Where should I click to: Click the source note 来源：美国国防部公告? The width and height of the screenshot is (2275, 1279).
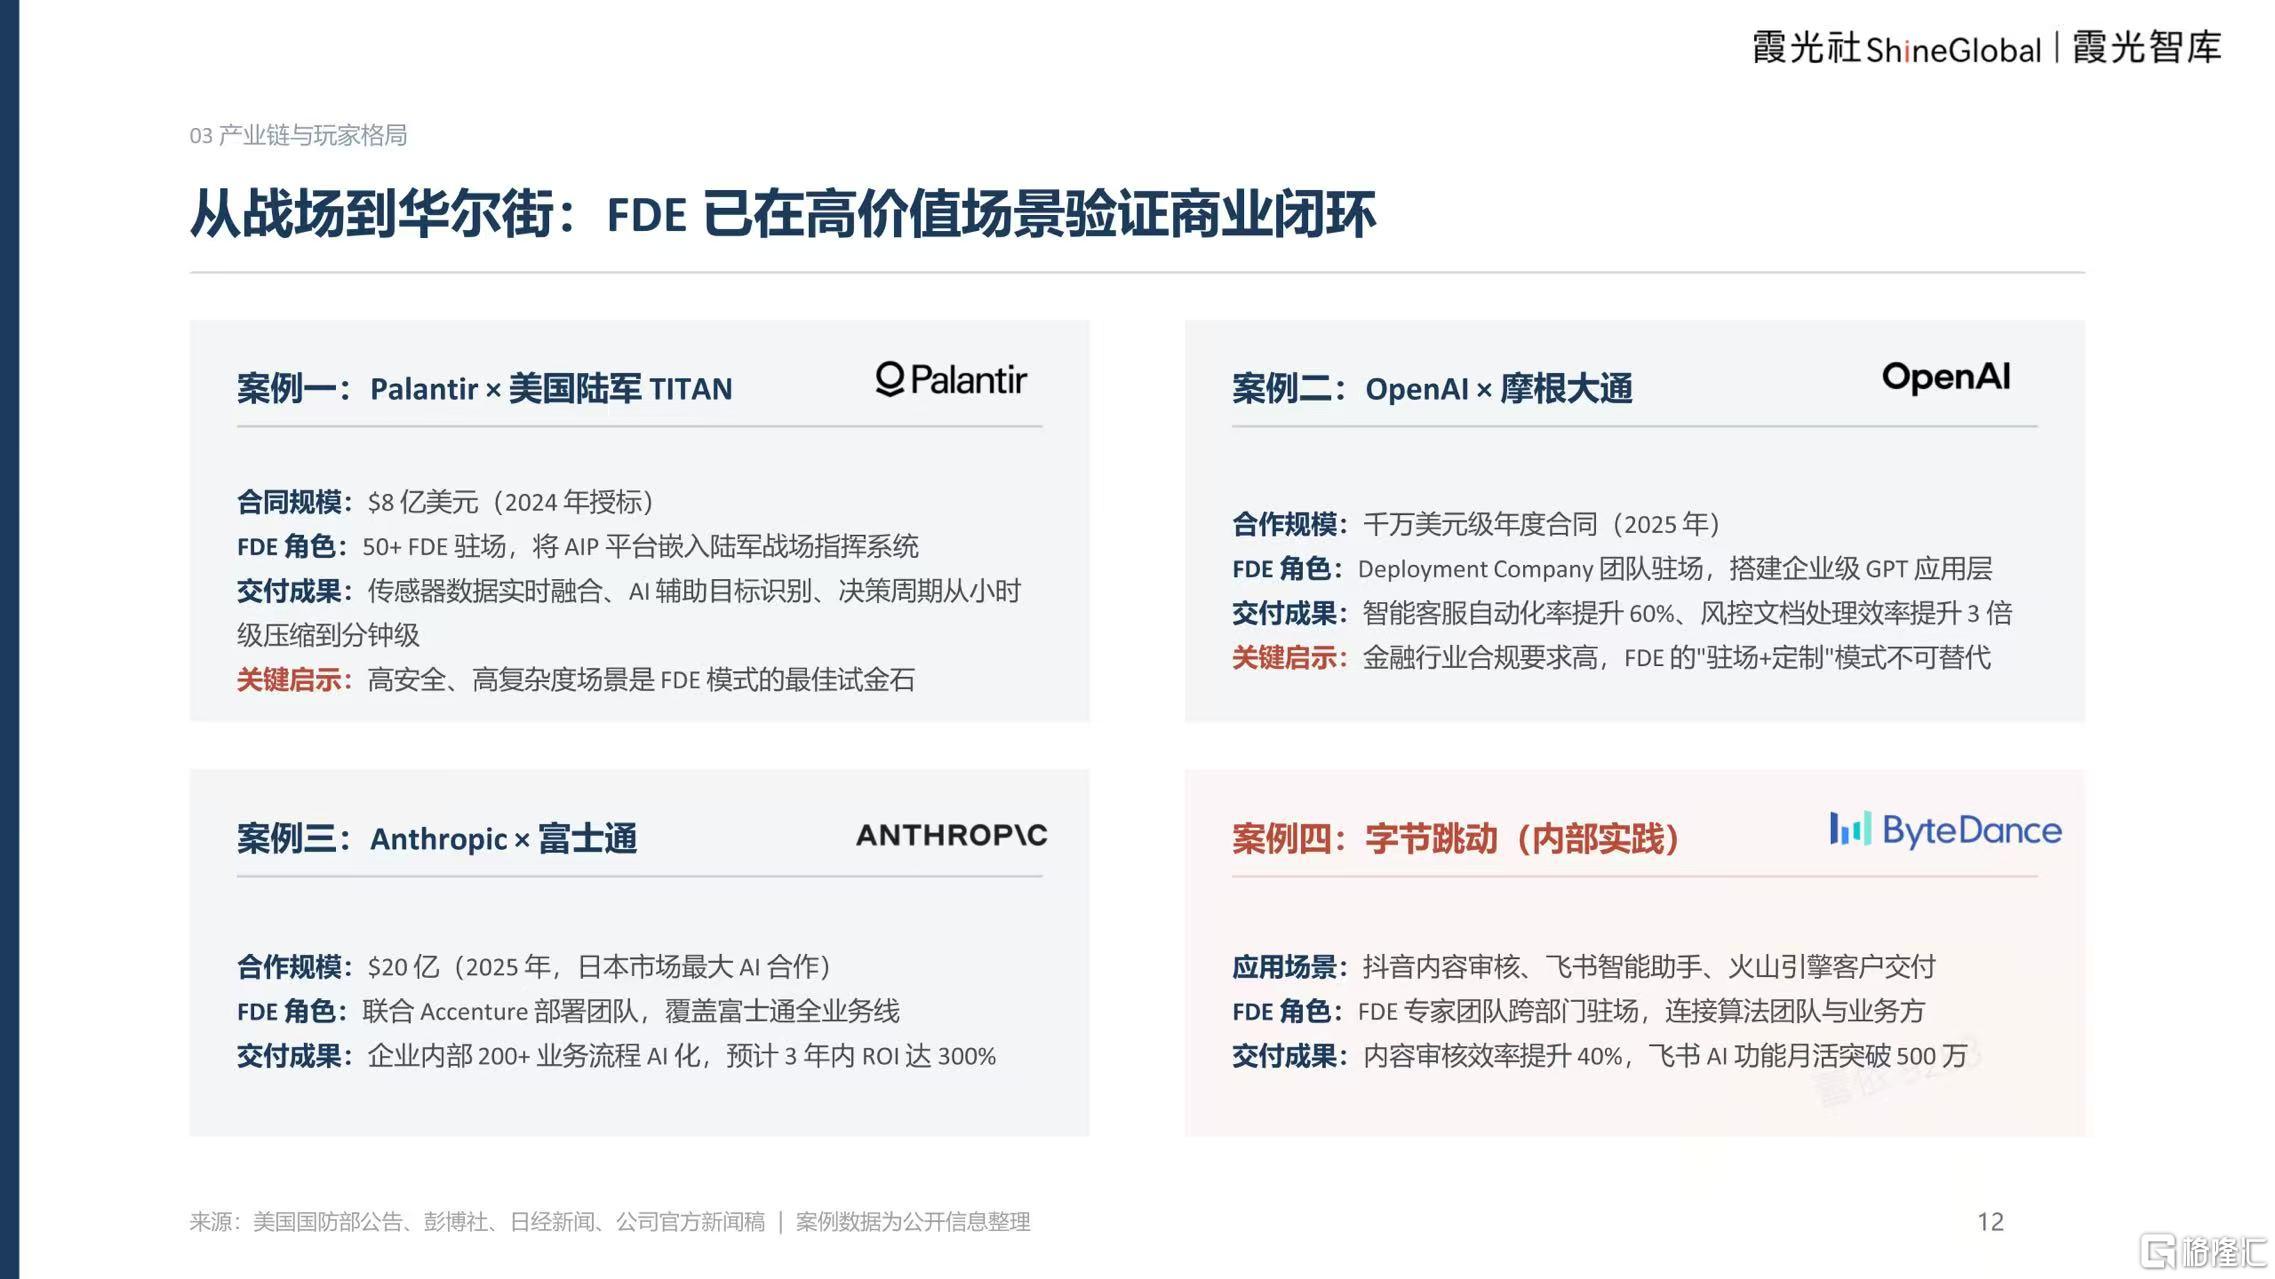tap(477, 1221)
